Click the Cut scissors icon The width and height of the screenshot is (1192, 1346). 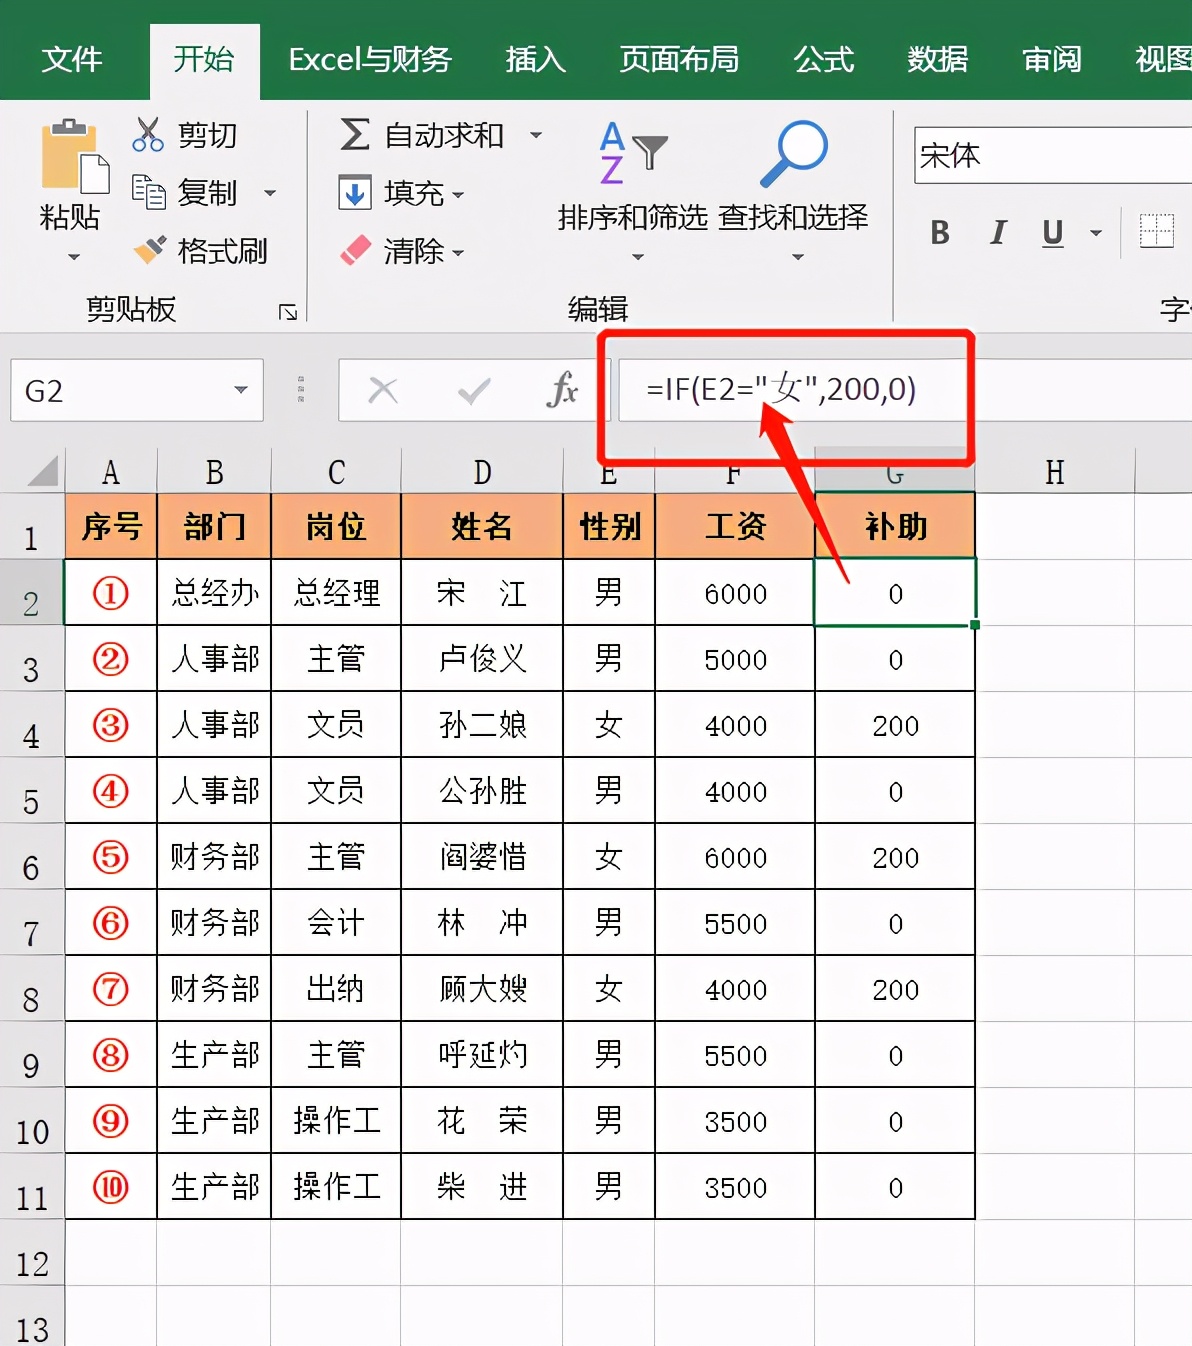148,134
